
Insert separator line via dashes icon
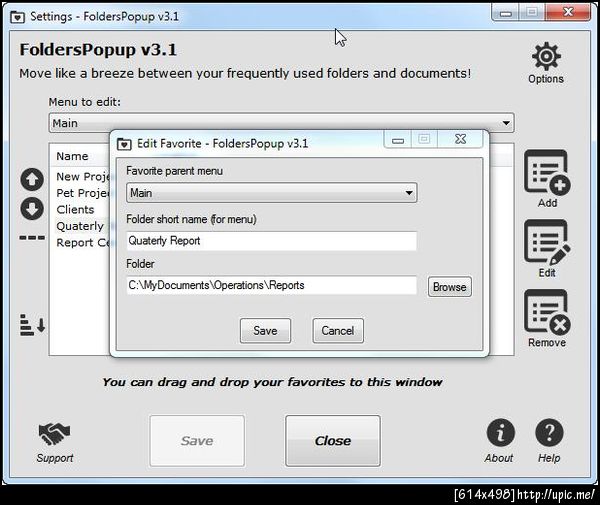coord(32,238)
